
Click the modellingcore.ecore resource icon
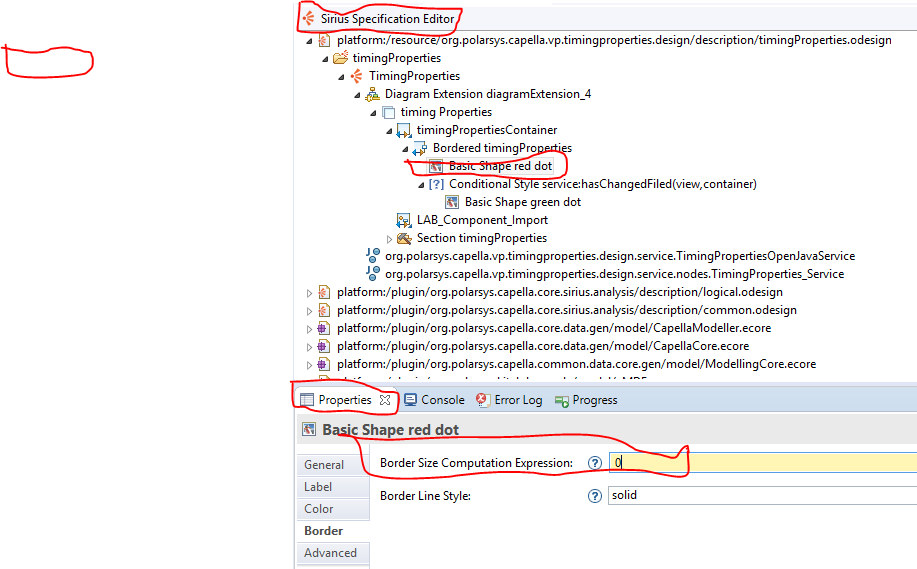[x=324, y=364]
